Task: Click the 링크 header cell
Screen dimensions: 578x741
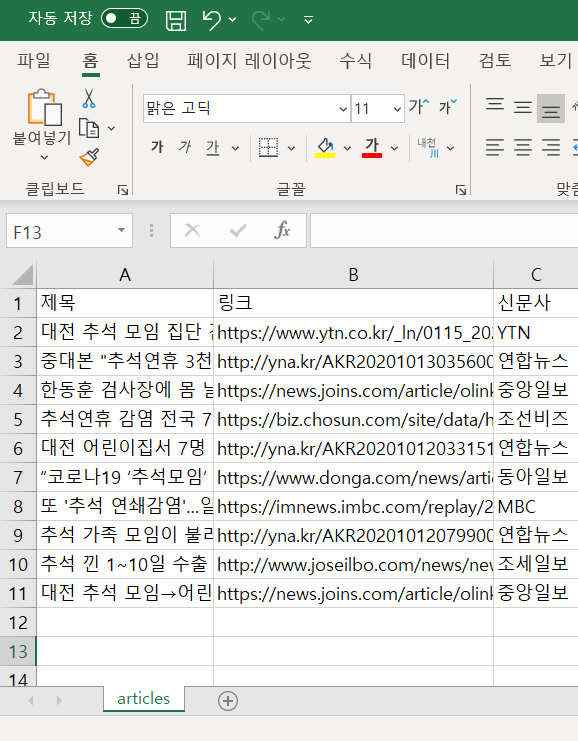Action: [x=353, y=303]
